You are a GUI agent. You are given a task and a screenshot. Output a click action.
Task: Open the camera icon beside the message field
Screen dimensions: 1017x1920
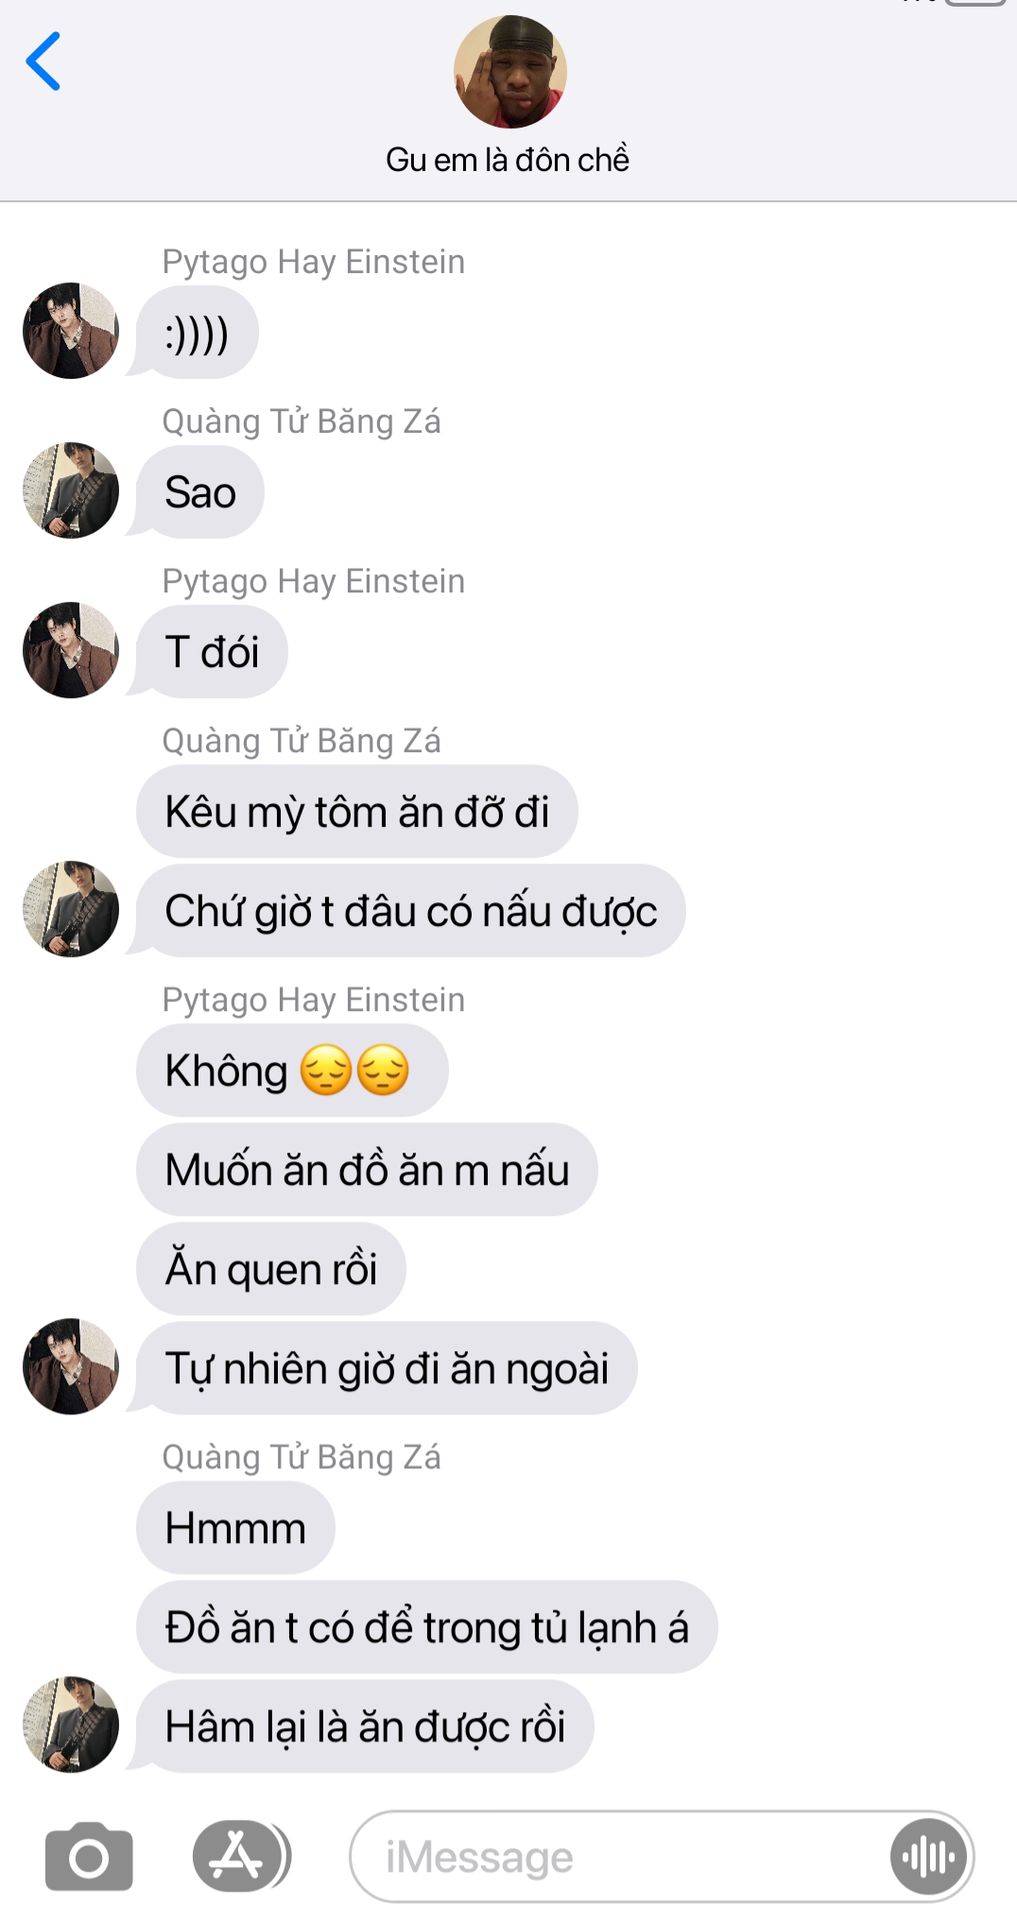coord(89,1857)
